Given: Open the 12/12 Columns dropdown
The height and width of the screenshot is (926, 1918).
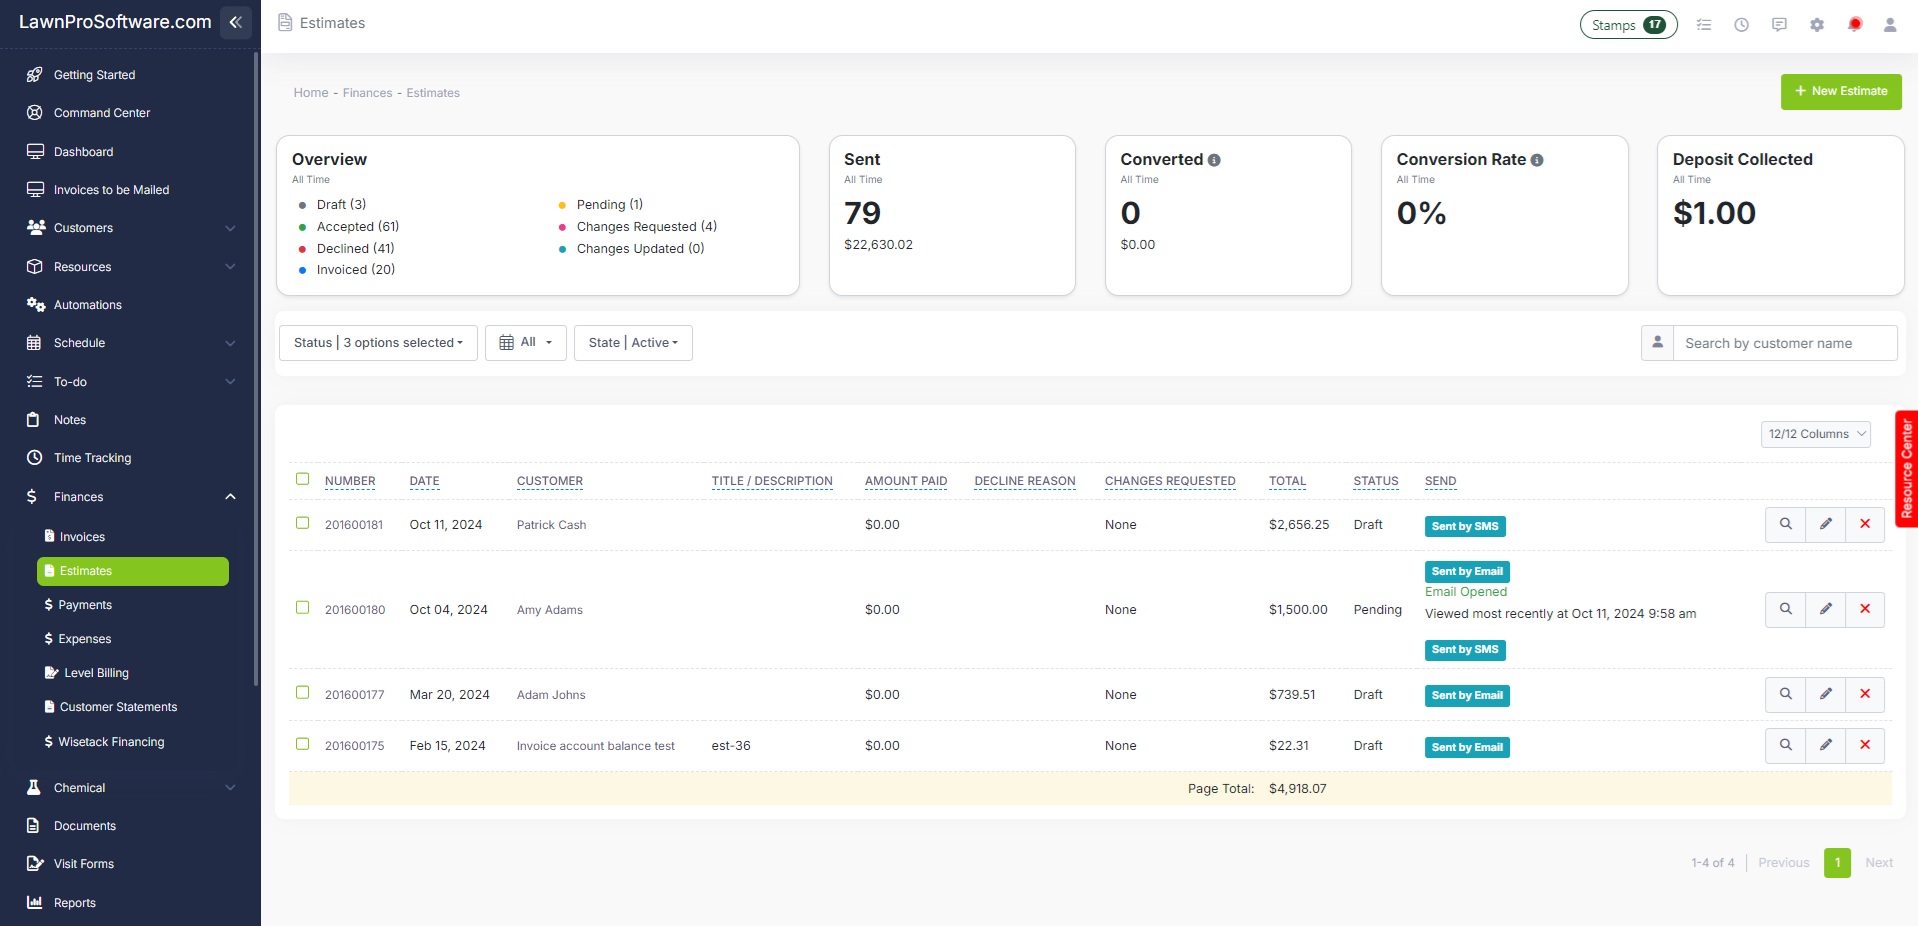Looking at the screenshot, I should (x=1815, y=434).
